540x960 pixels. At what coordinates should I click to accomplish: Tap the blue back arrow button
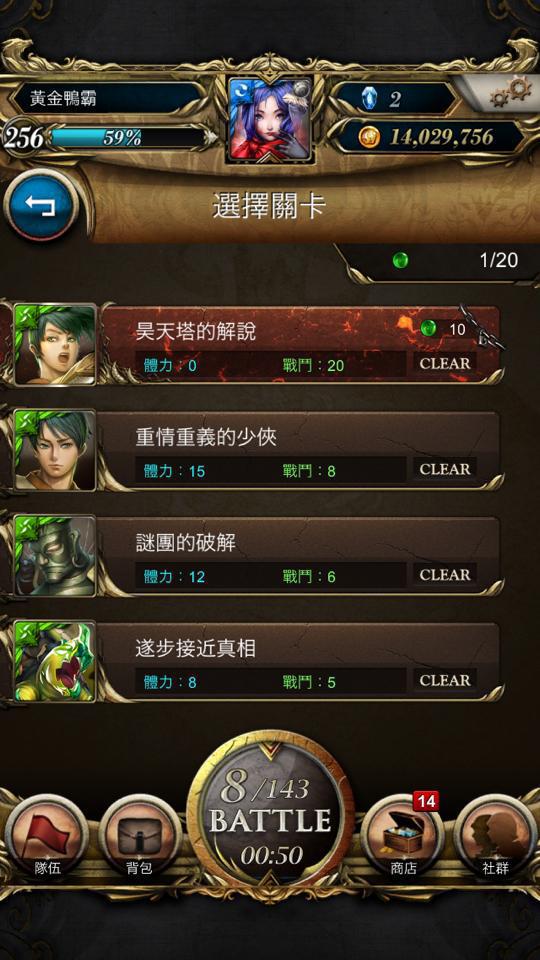[41, 205]
